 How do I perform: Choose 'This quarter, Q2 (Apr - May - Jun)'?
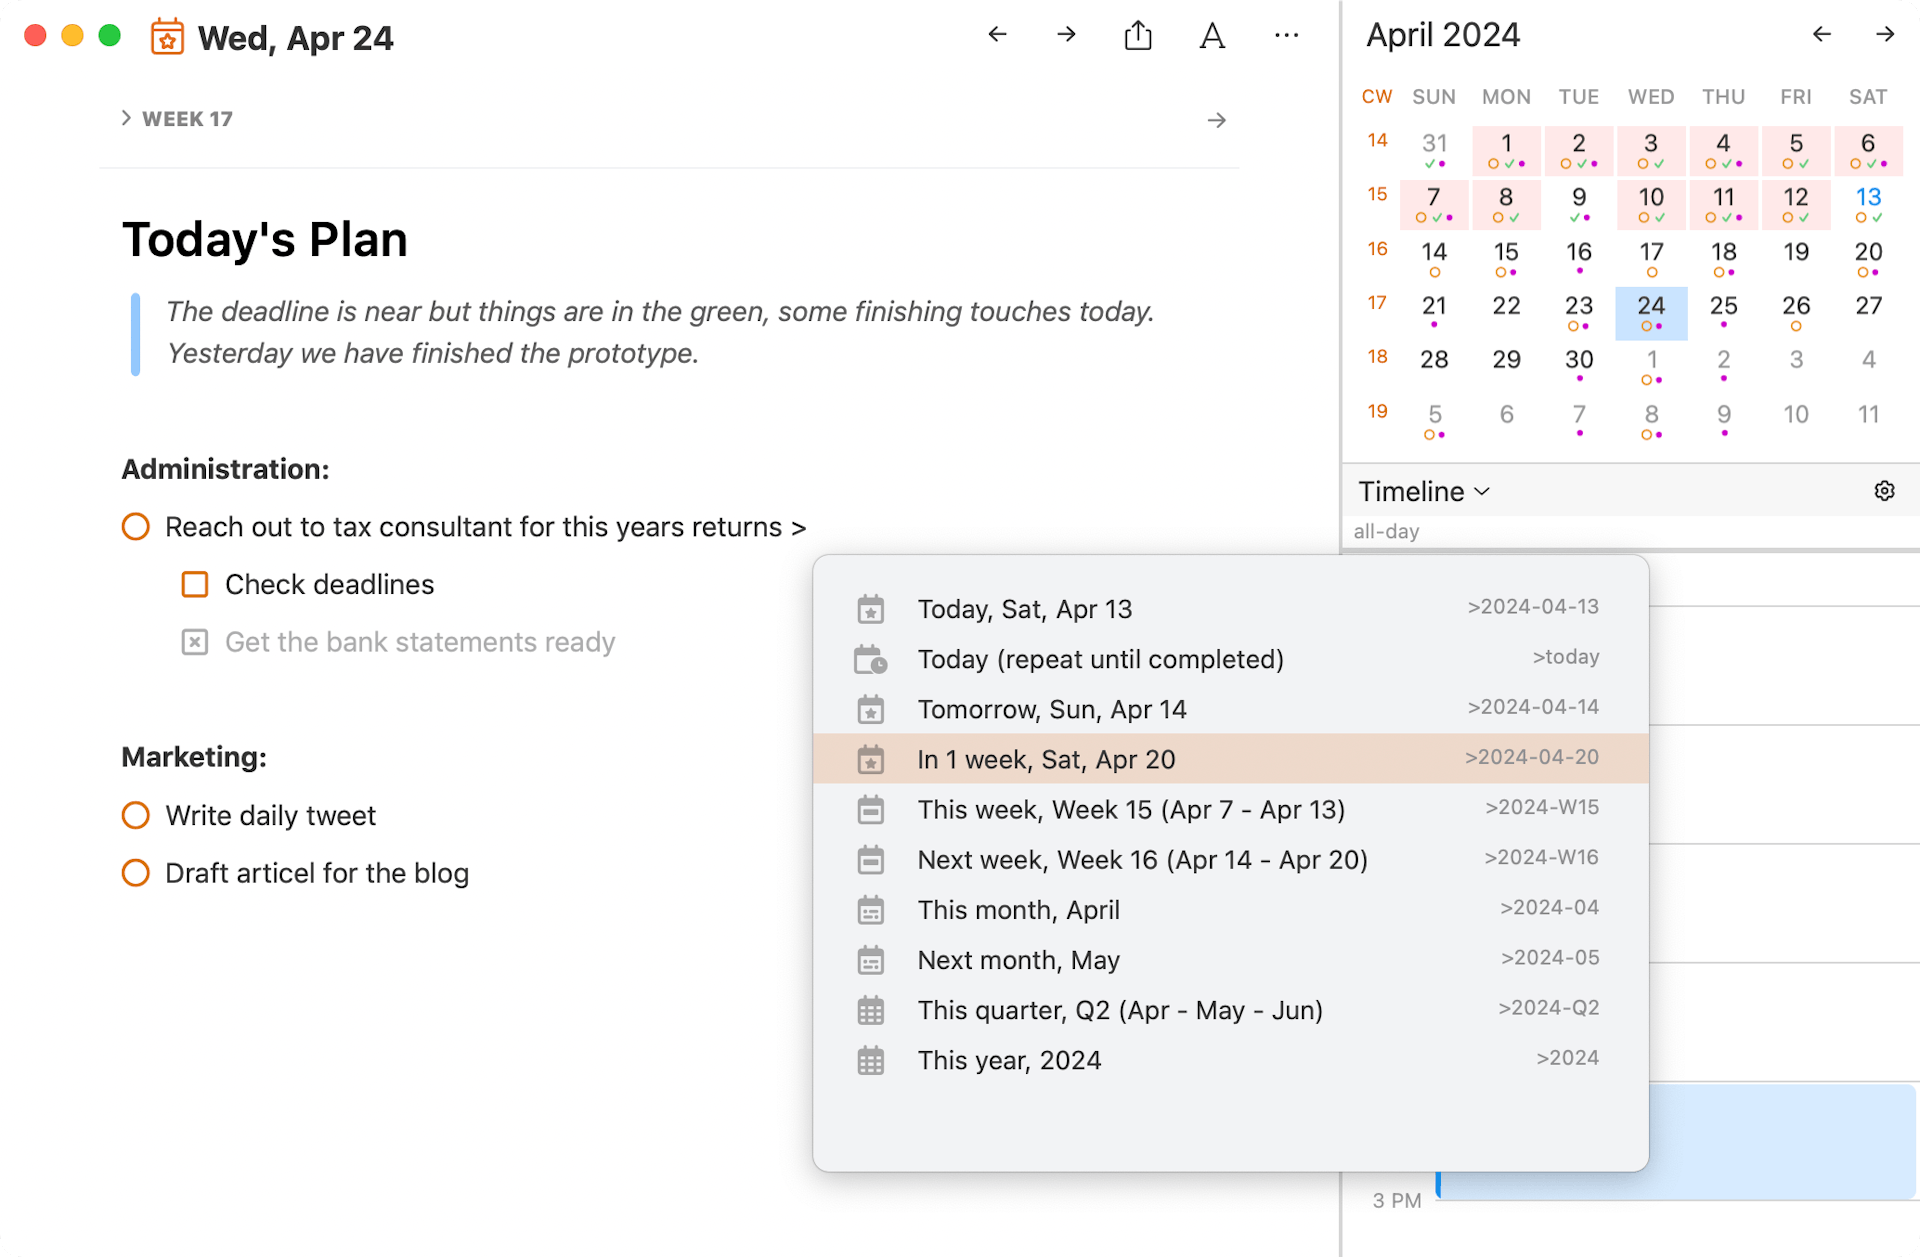click(1119, 1010)
